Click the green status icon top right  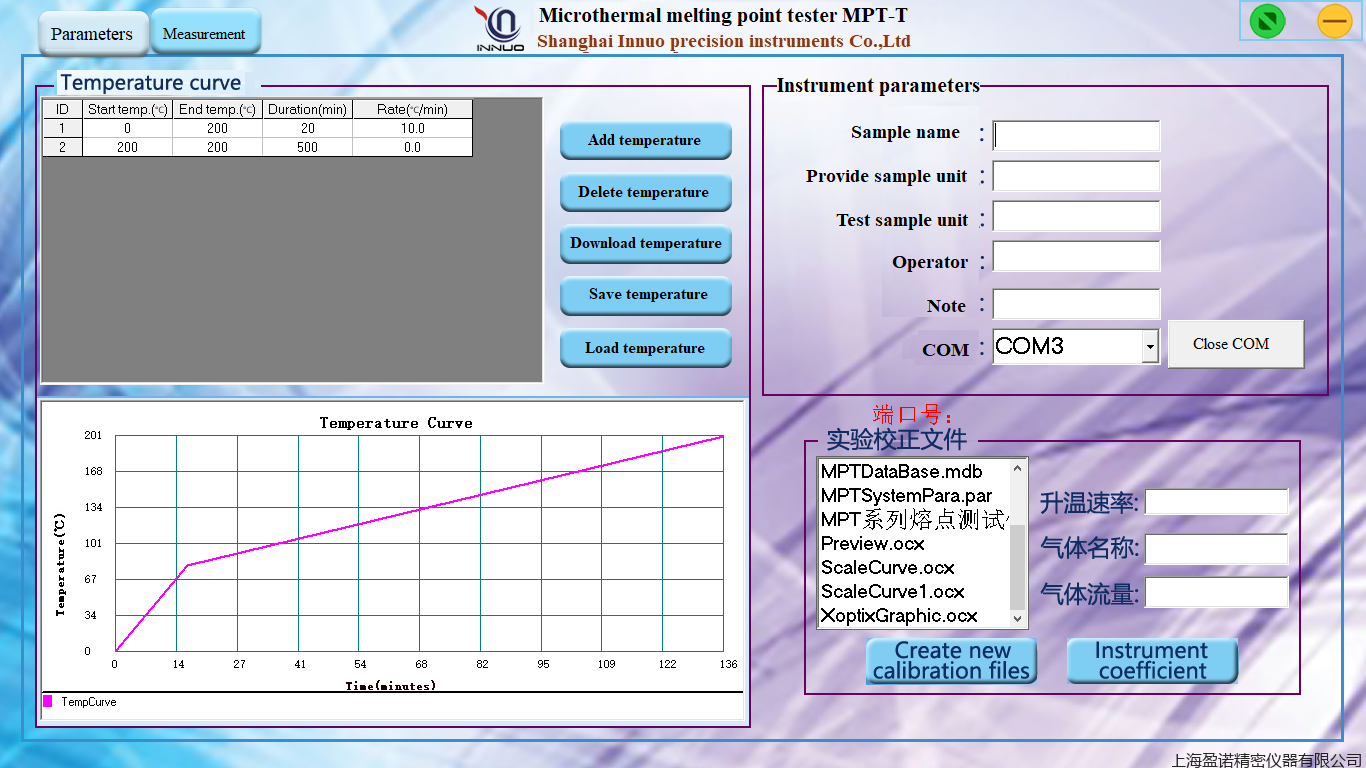1266,20
